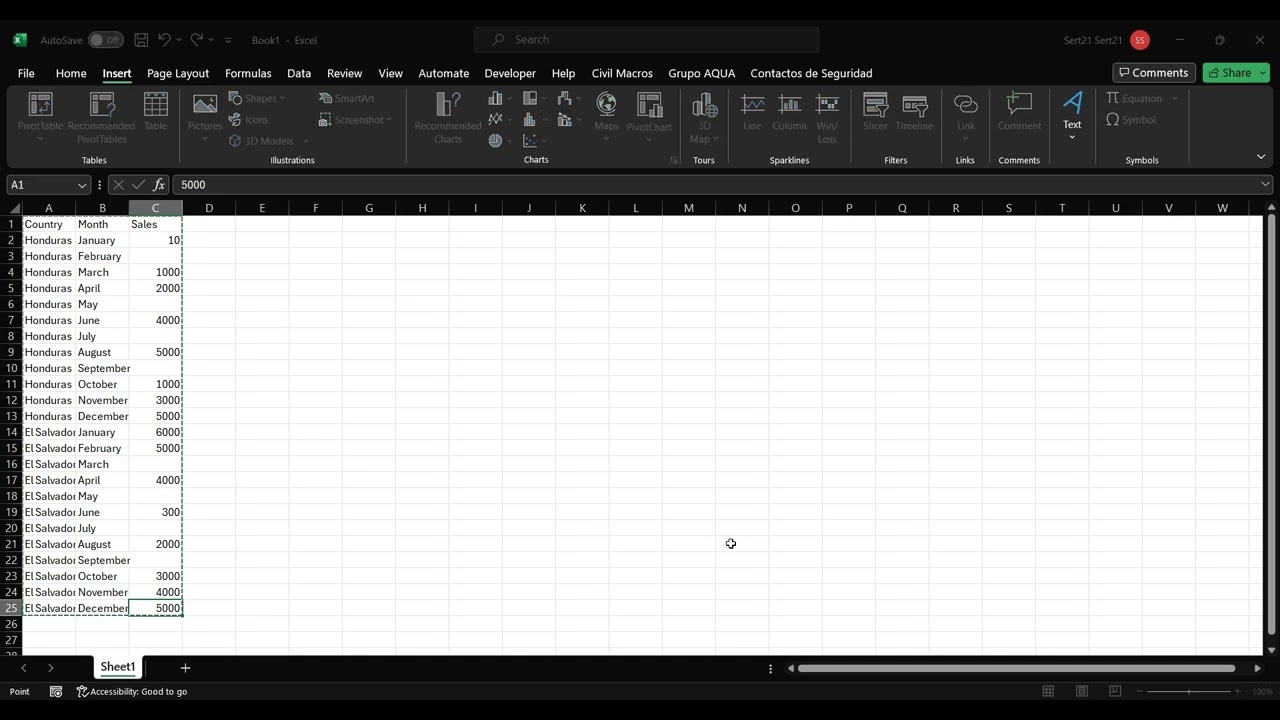
Task: Add a new sheet with the plus button
Action: click(185, 668)
